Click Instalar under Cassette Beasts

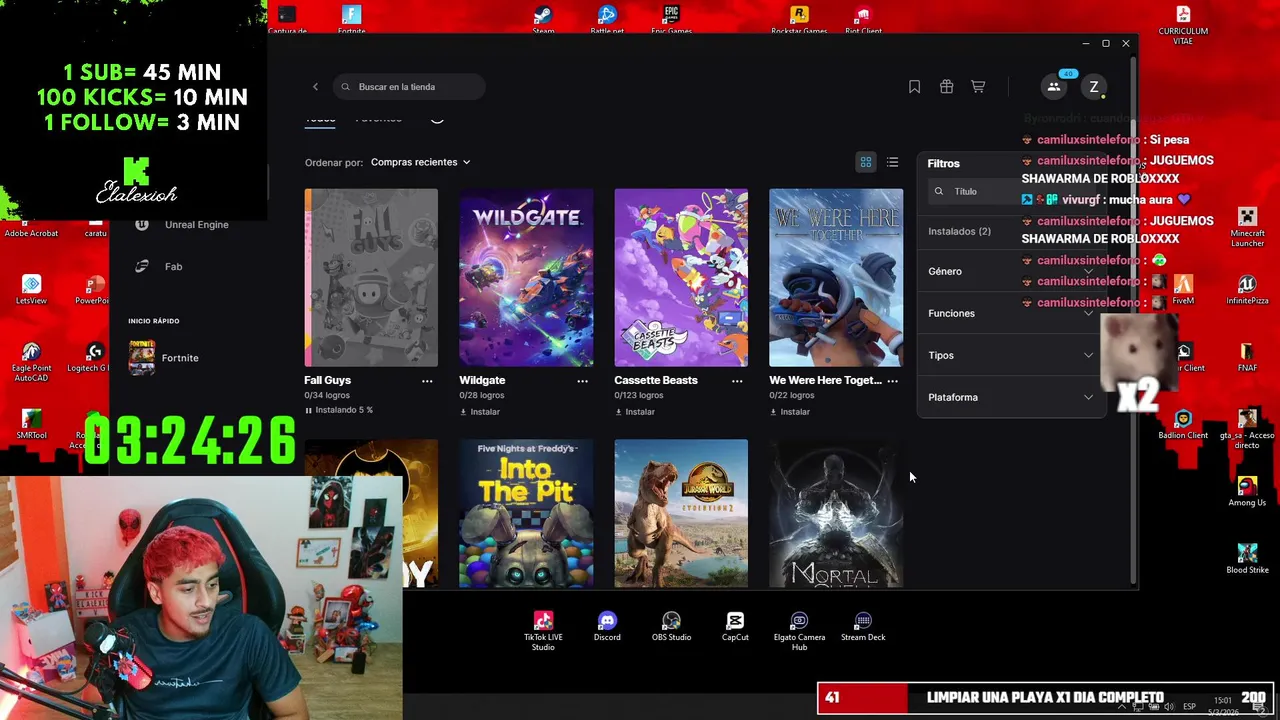[635, 412]
